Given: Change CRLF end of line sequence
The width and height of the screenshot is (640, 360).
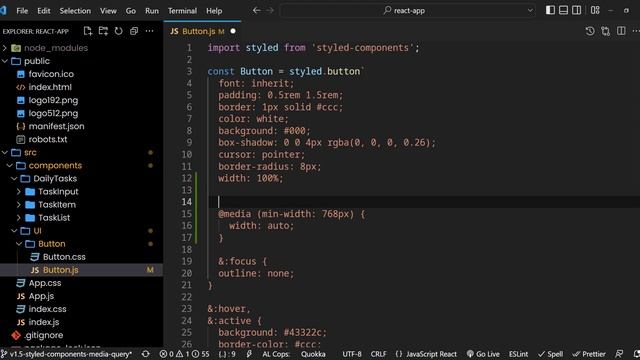Looking at the screenshot, I should (378, 354).
